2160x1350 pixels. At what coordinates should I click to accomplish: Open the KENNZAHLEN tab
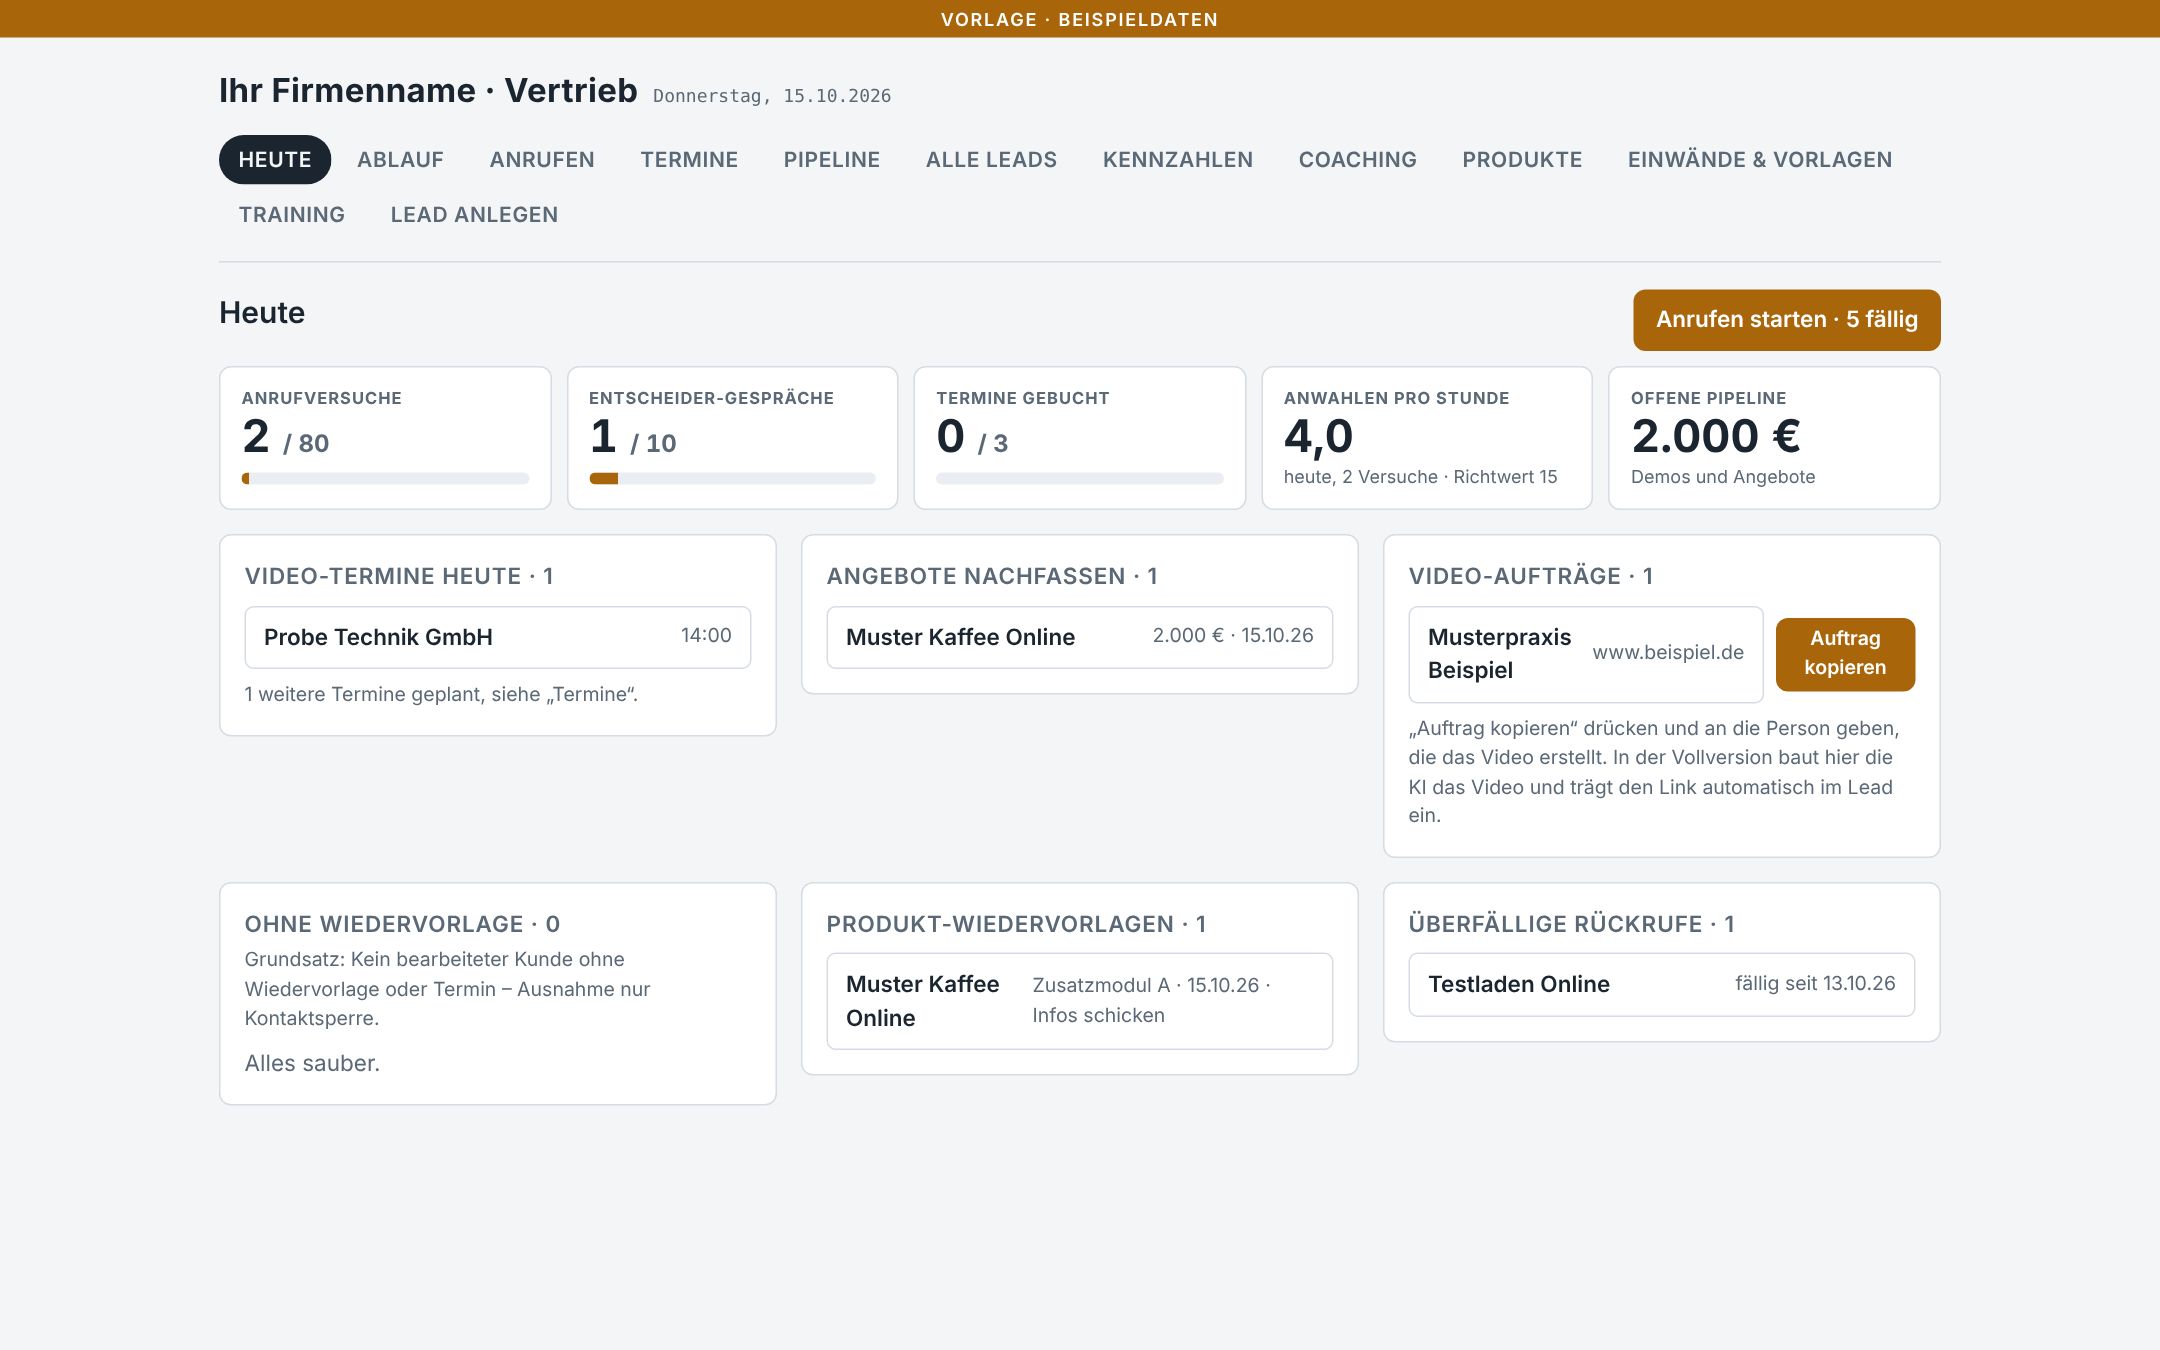click(1178, 160)
